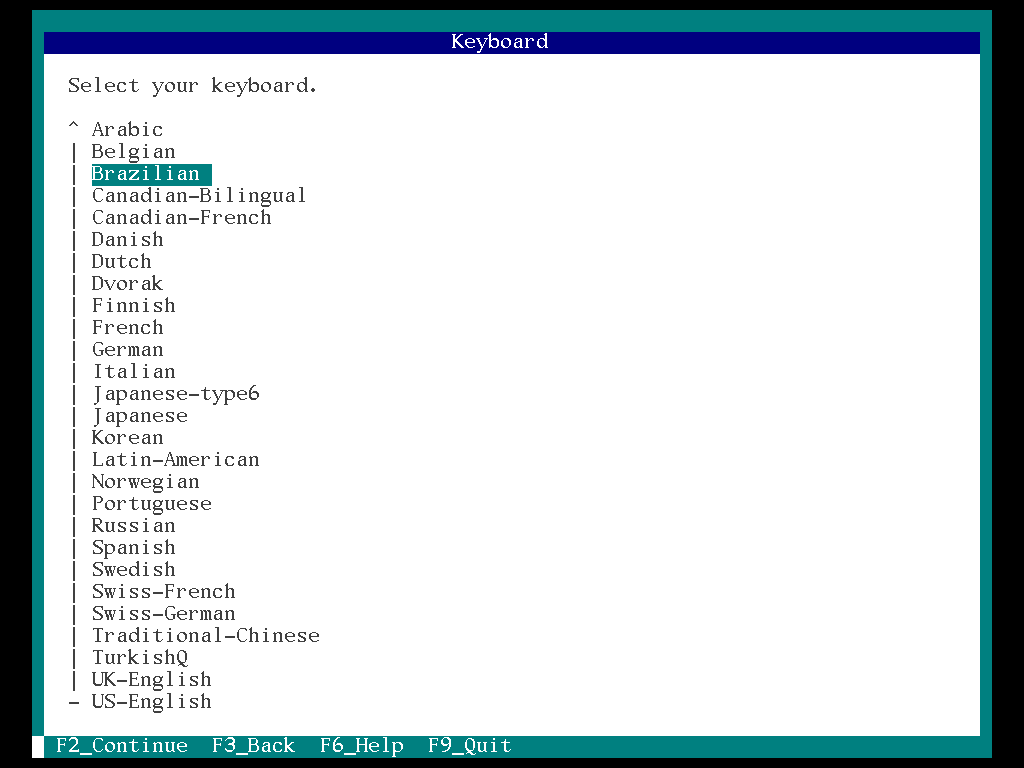
Task: Select the UK-English keyboard
Action: click(152, 680)
